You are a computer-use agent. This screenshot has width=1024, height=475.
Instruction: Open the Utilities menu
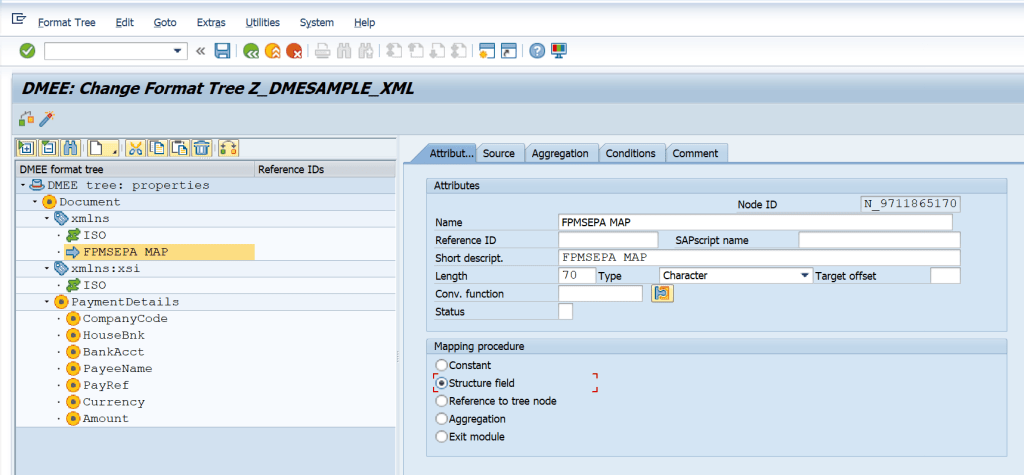click(x=263, y=22)
